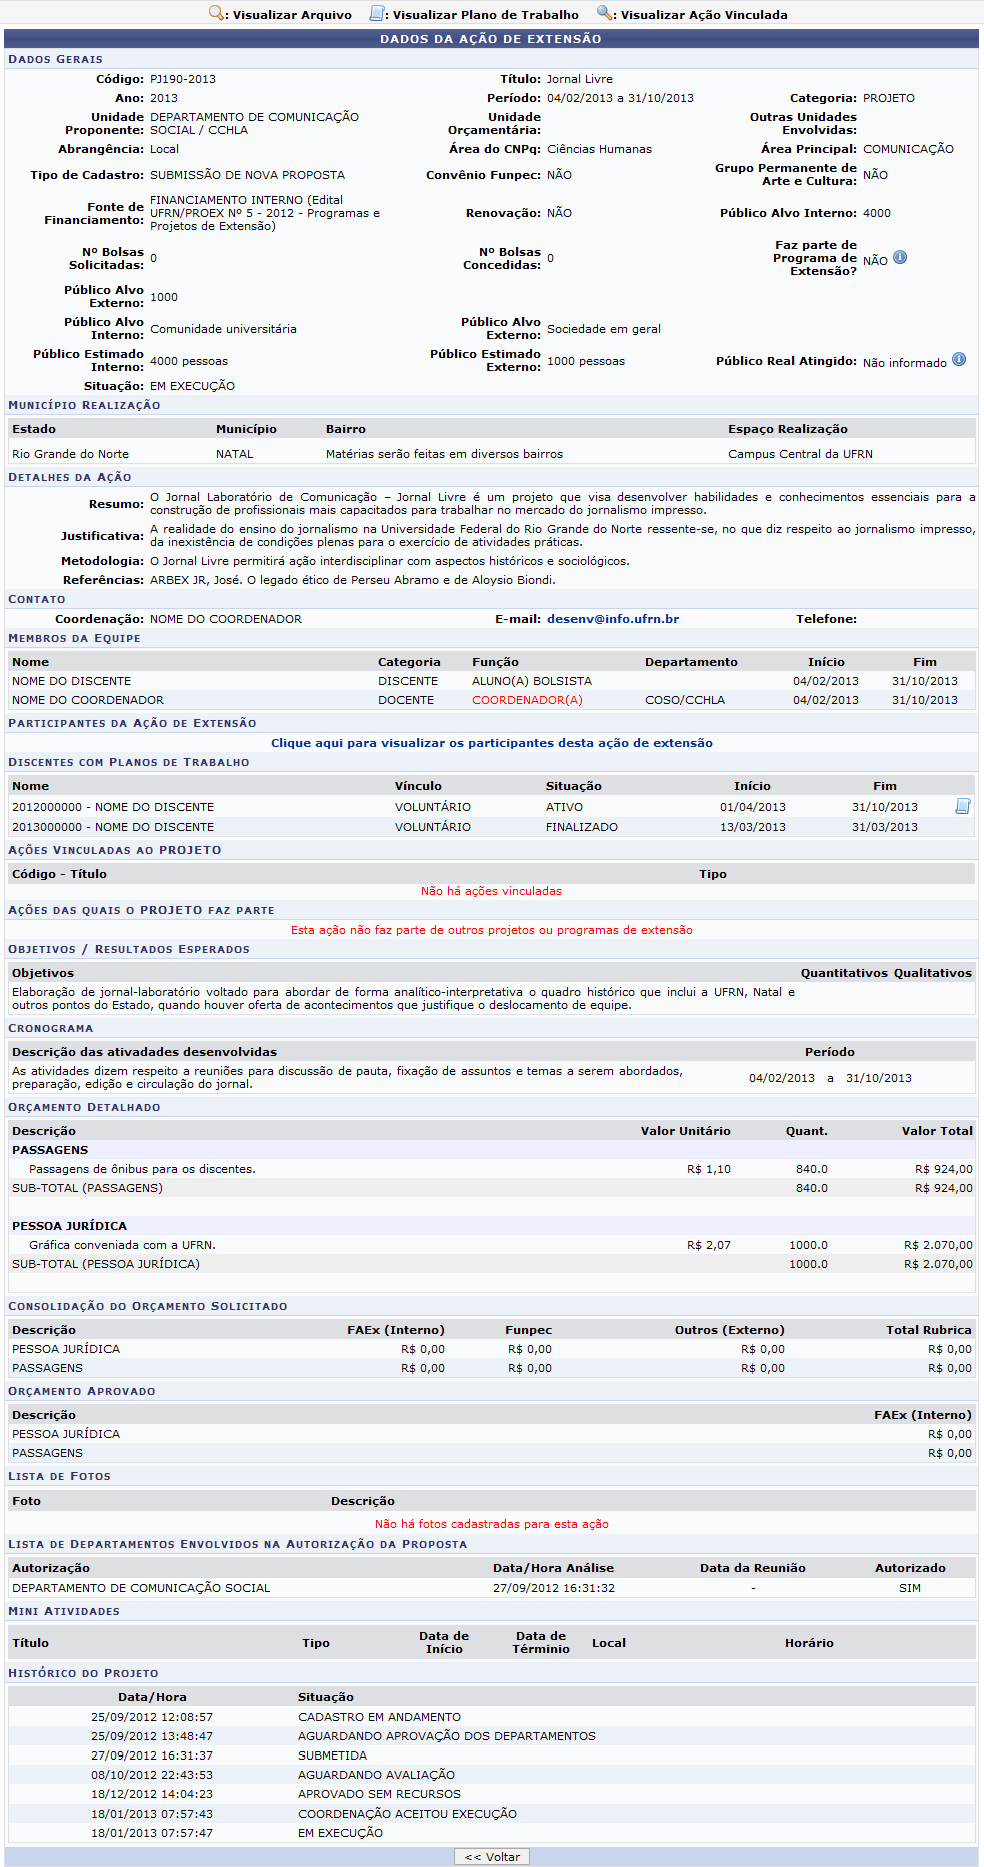
Task: Click the Visualizar Arquivo magnifier icon
Action: 216,13
